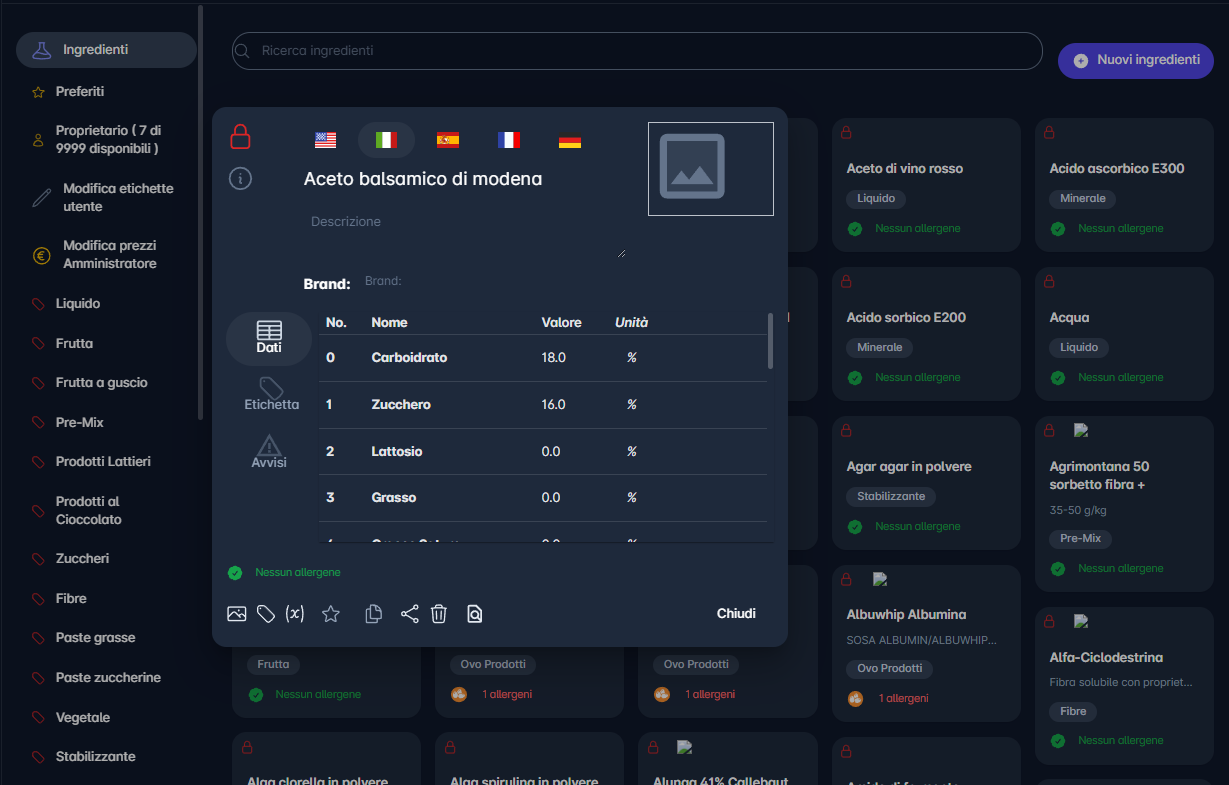Click the share icon in the dialog footer

[409, 614]
